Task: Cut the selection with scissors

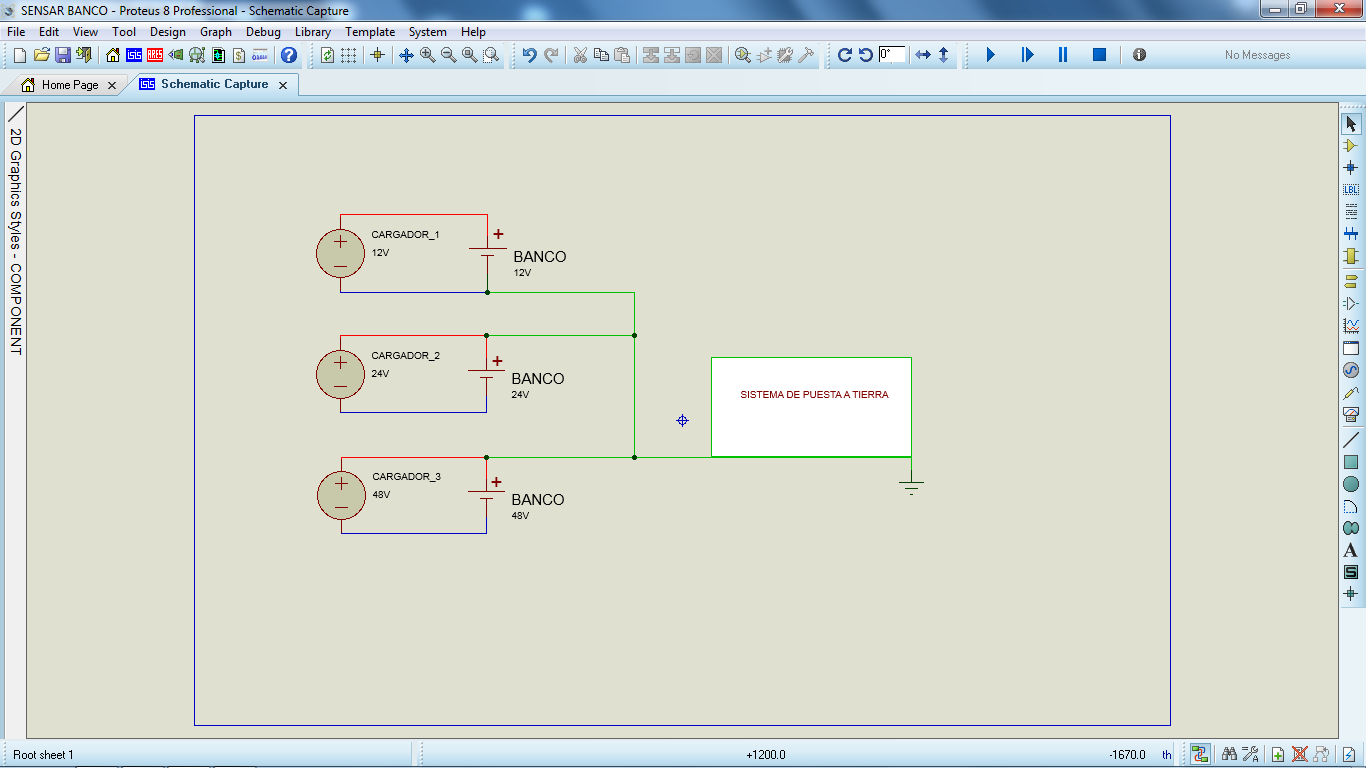Action: tap(580, 55)
